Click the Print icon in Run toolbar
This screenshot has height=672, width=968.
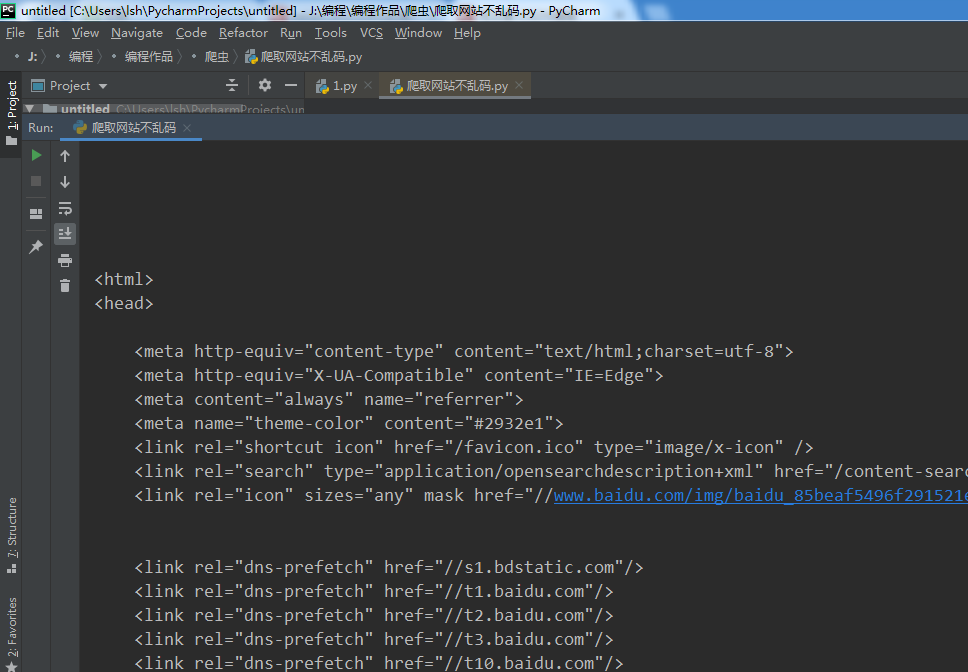65,260
